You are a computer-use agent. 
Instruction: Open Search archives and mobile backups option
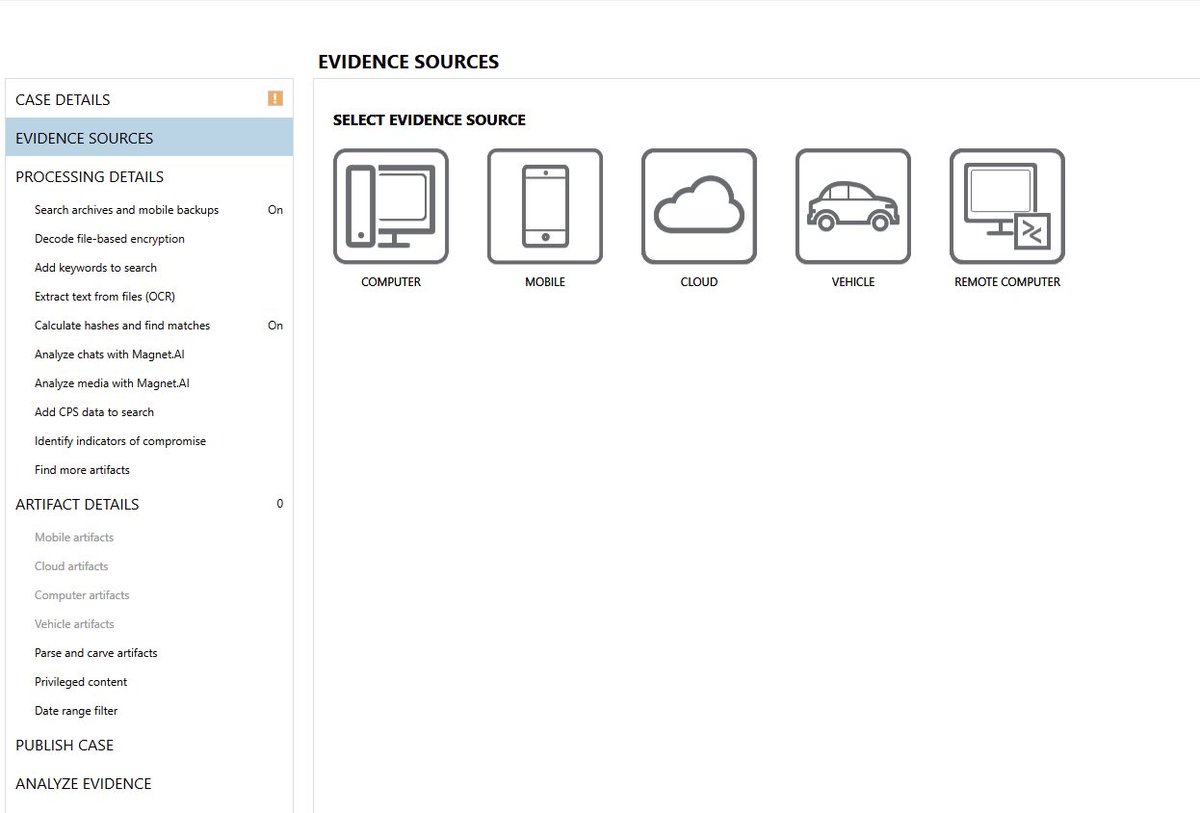tap(126, 210)
